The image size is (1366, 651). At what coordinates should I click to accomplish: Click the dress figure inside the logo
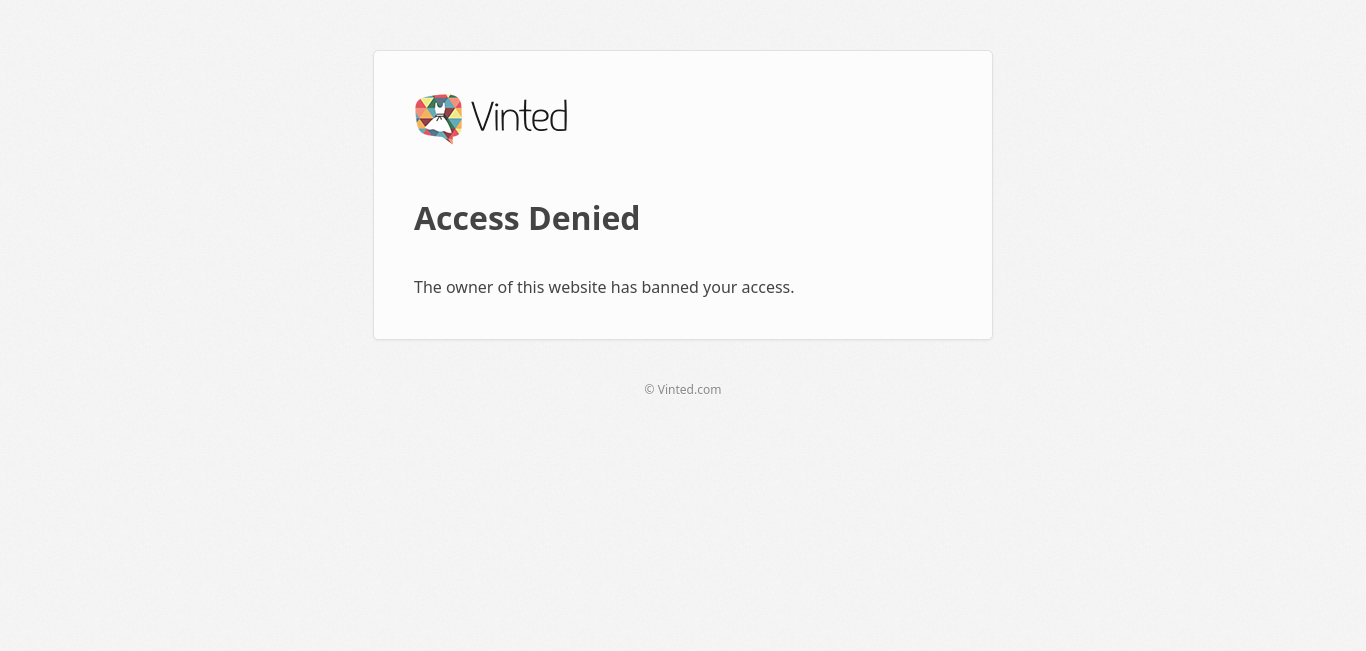point(439,116)
